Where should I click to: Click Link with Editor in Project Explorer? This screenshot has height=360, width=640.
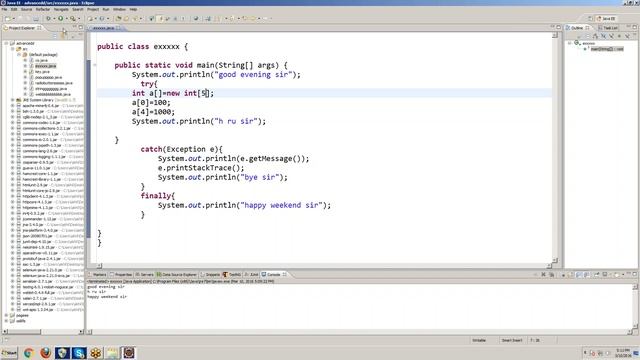coord(64,36)
